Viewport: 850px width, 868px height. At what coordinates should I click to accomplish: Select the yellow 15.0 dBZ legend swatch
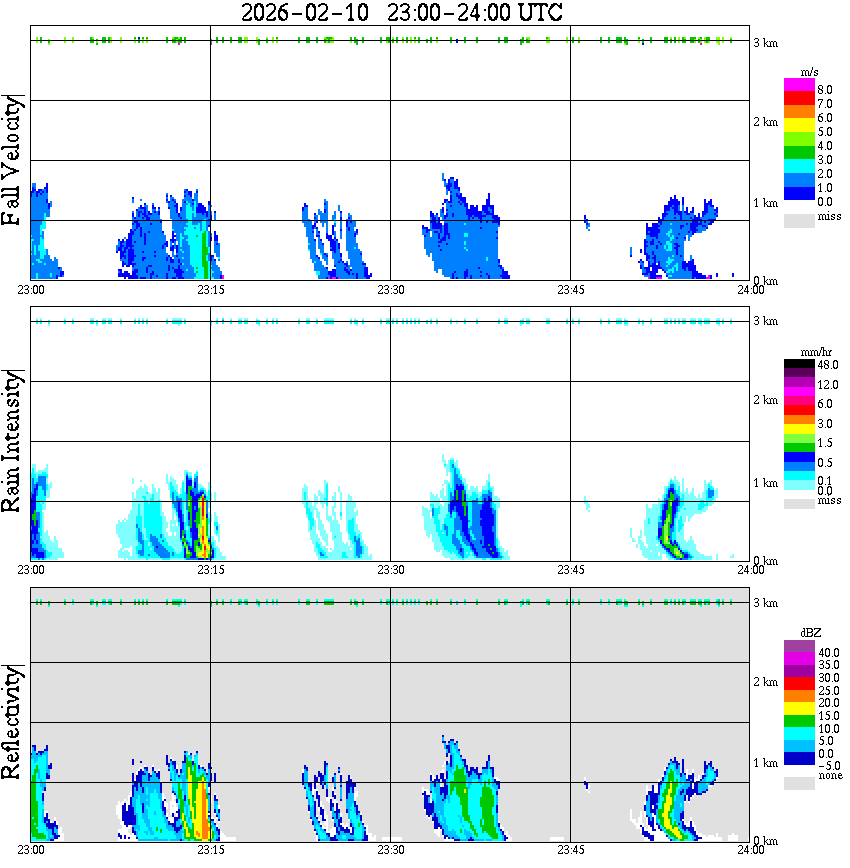799,709
